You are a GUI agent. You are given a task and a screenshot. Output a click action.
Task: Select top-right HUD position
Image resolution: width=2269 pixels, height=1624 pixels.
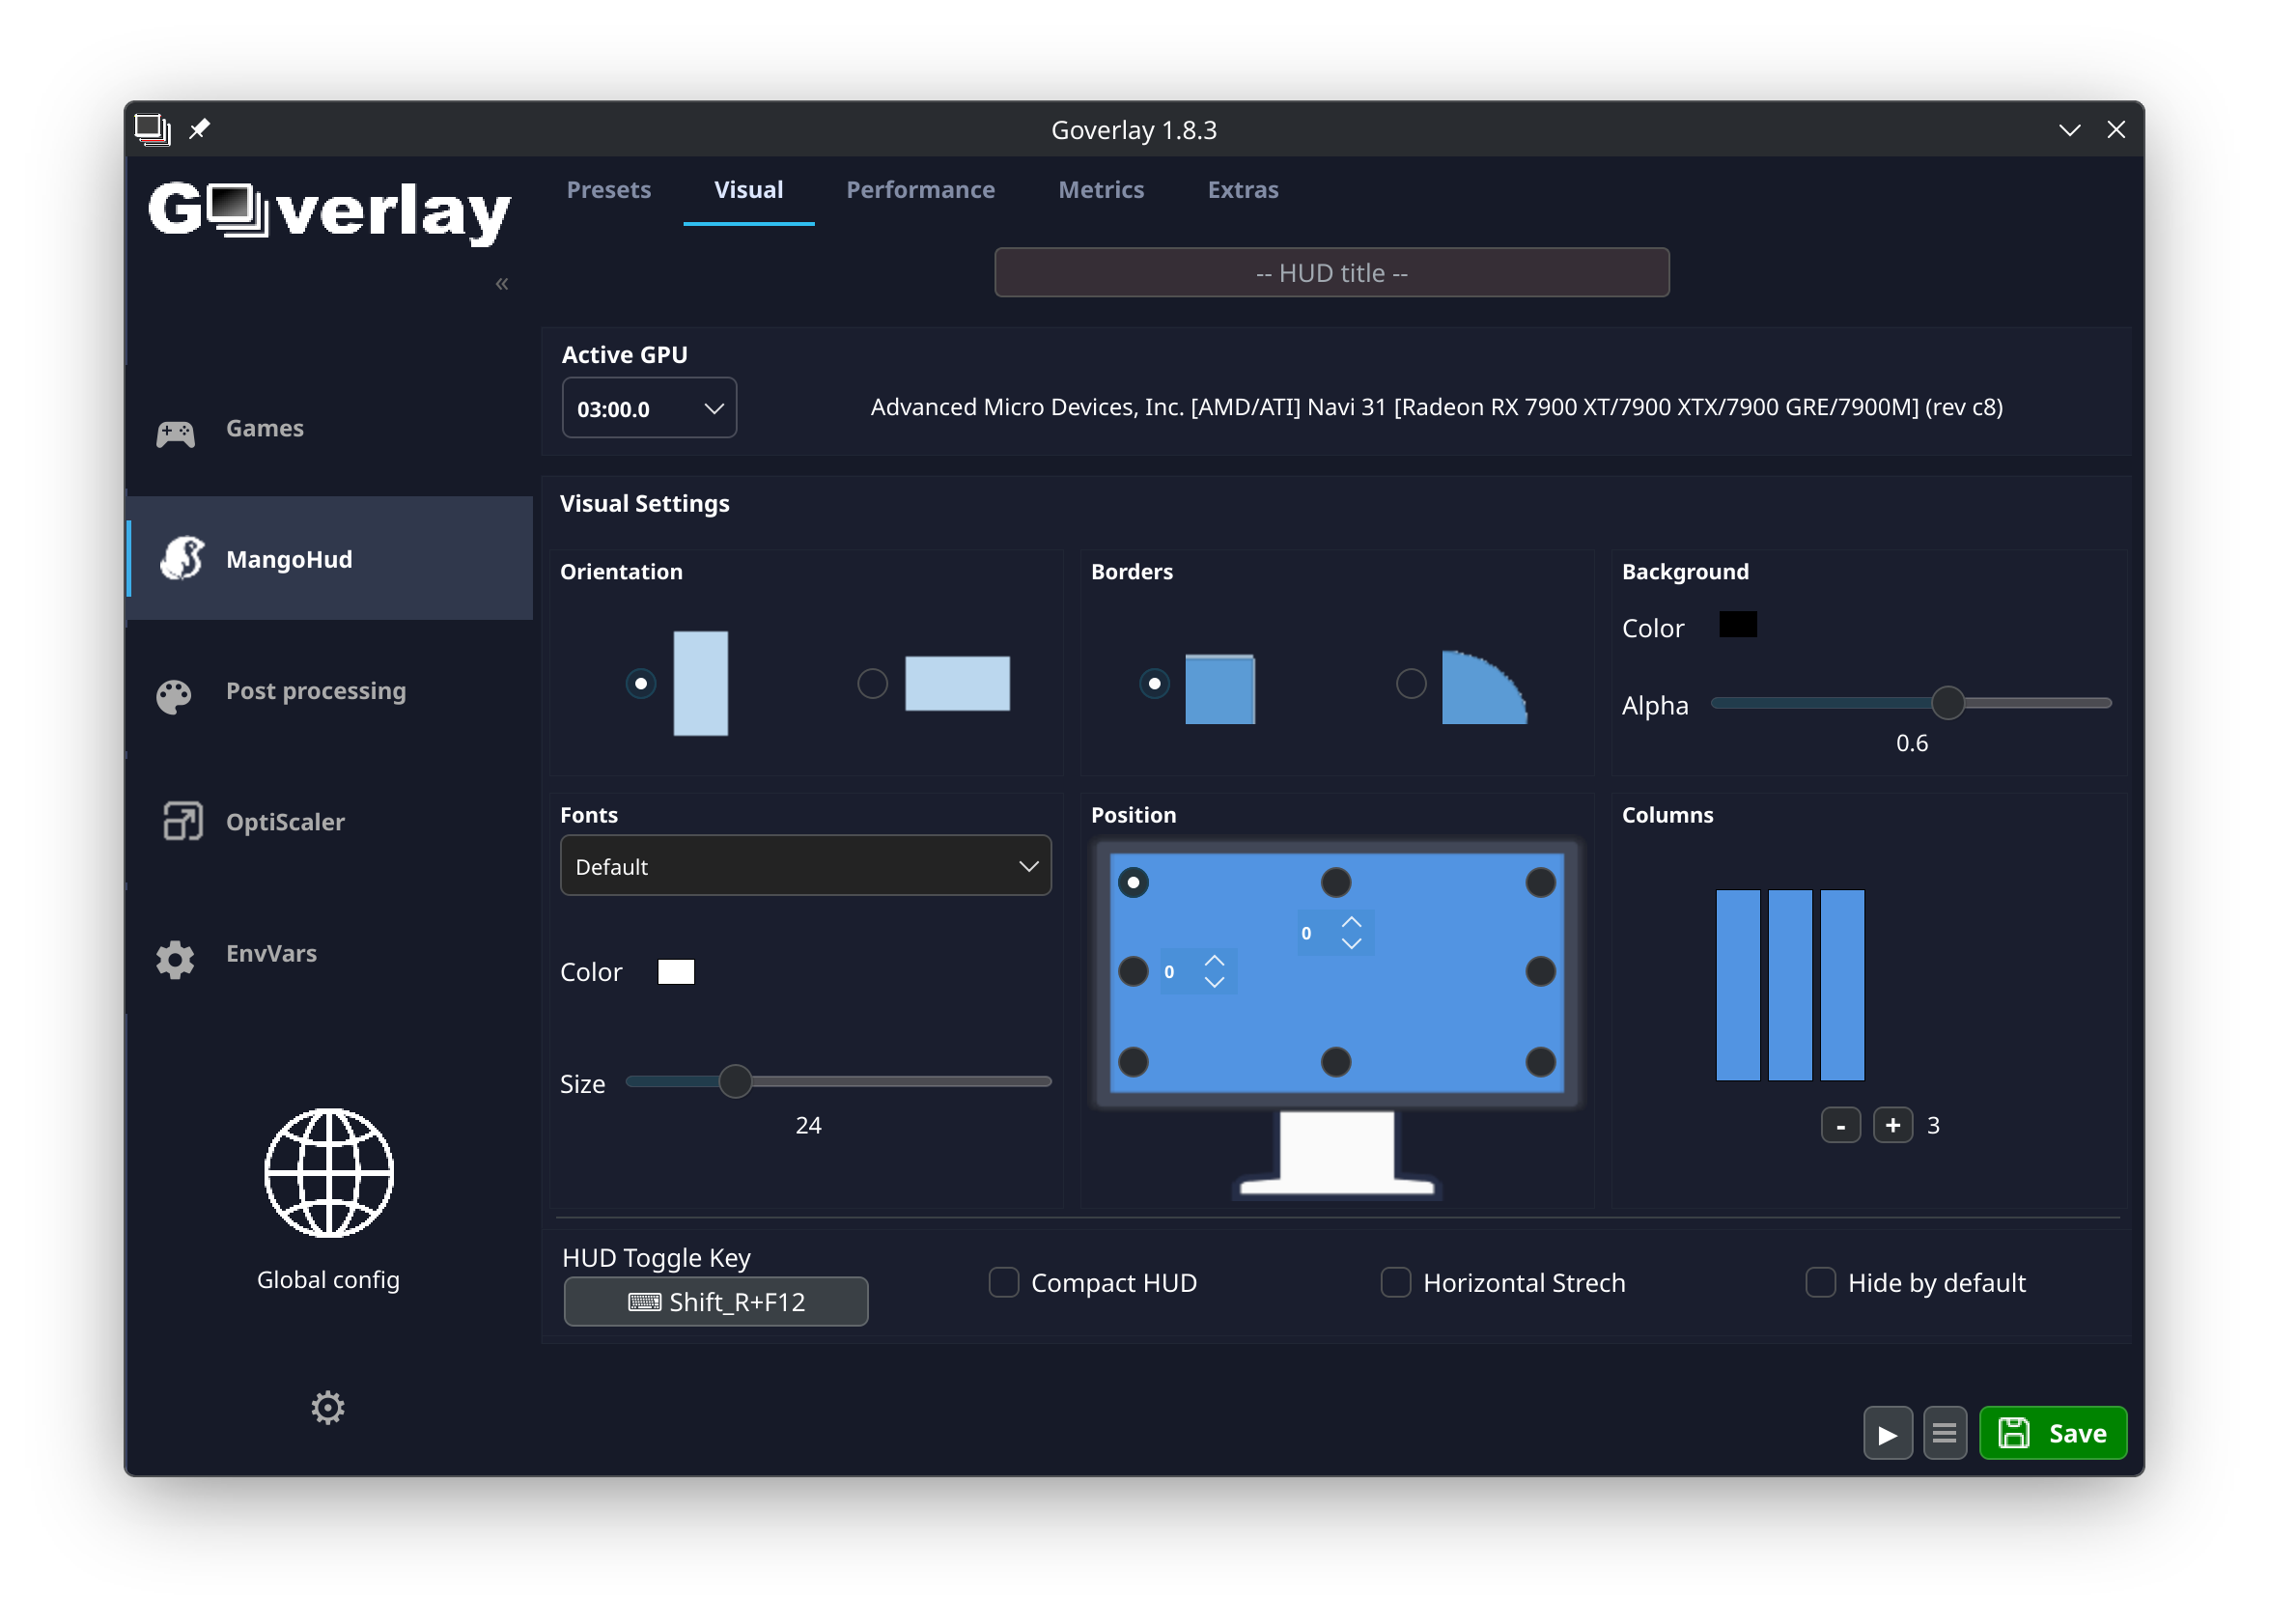1540,882
